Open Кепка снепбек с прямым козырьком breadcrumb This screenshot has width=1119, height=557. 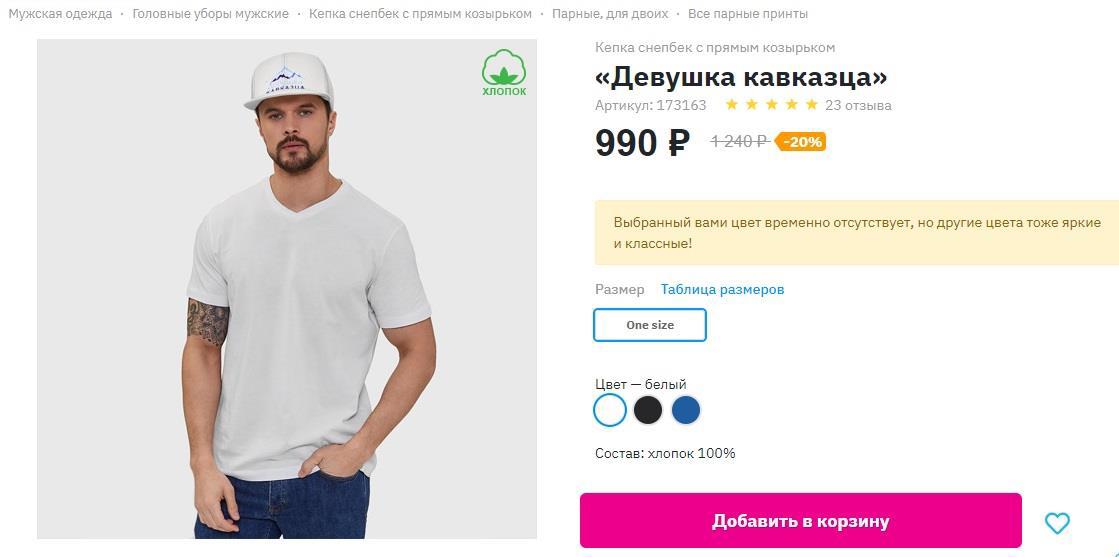(x=420, y=14)
